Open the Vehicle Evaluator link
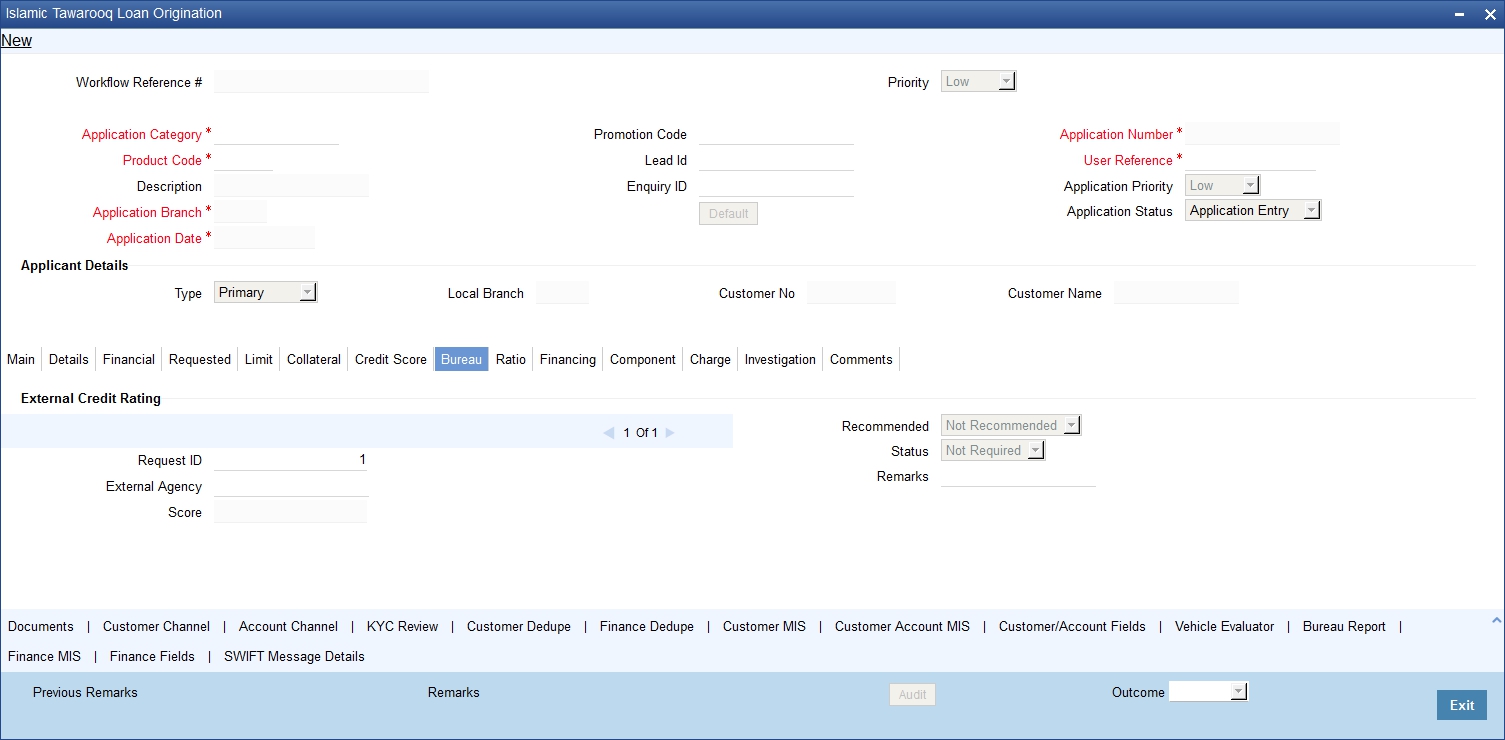 1224,627
